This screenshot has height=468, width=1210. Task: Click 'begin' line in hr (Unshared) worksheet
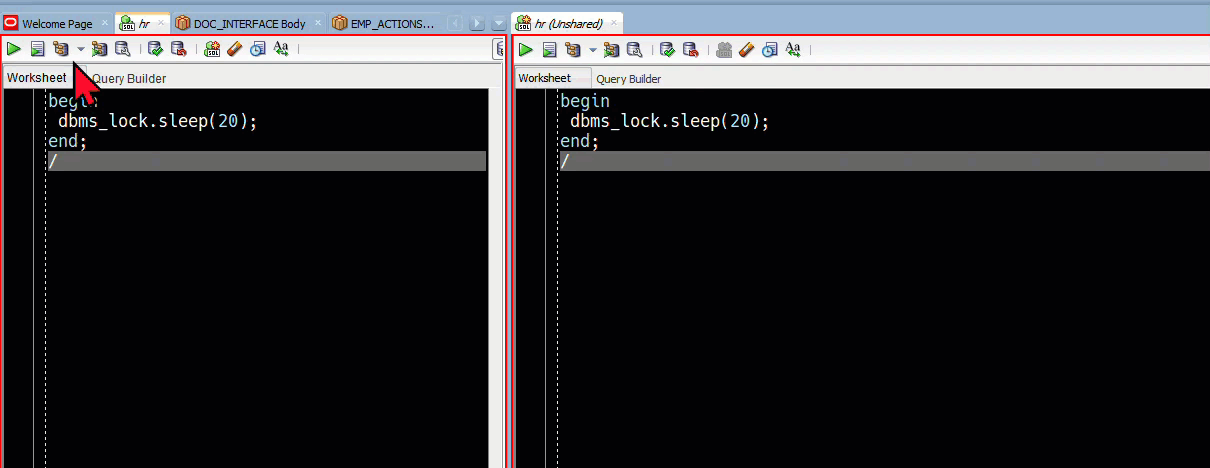[x=585, y=101]
